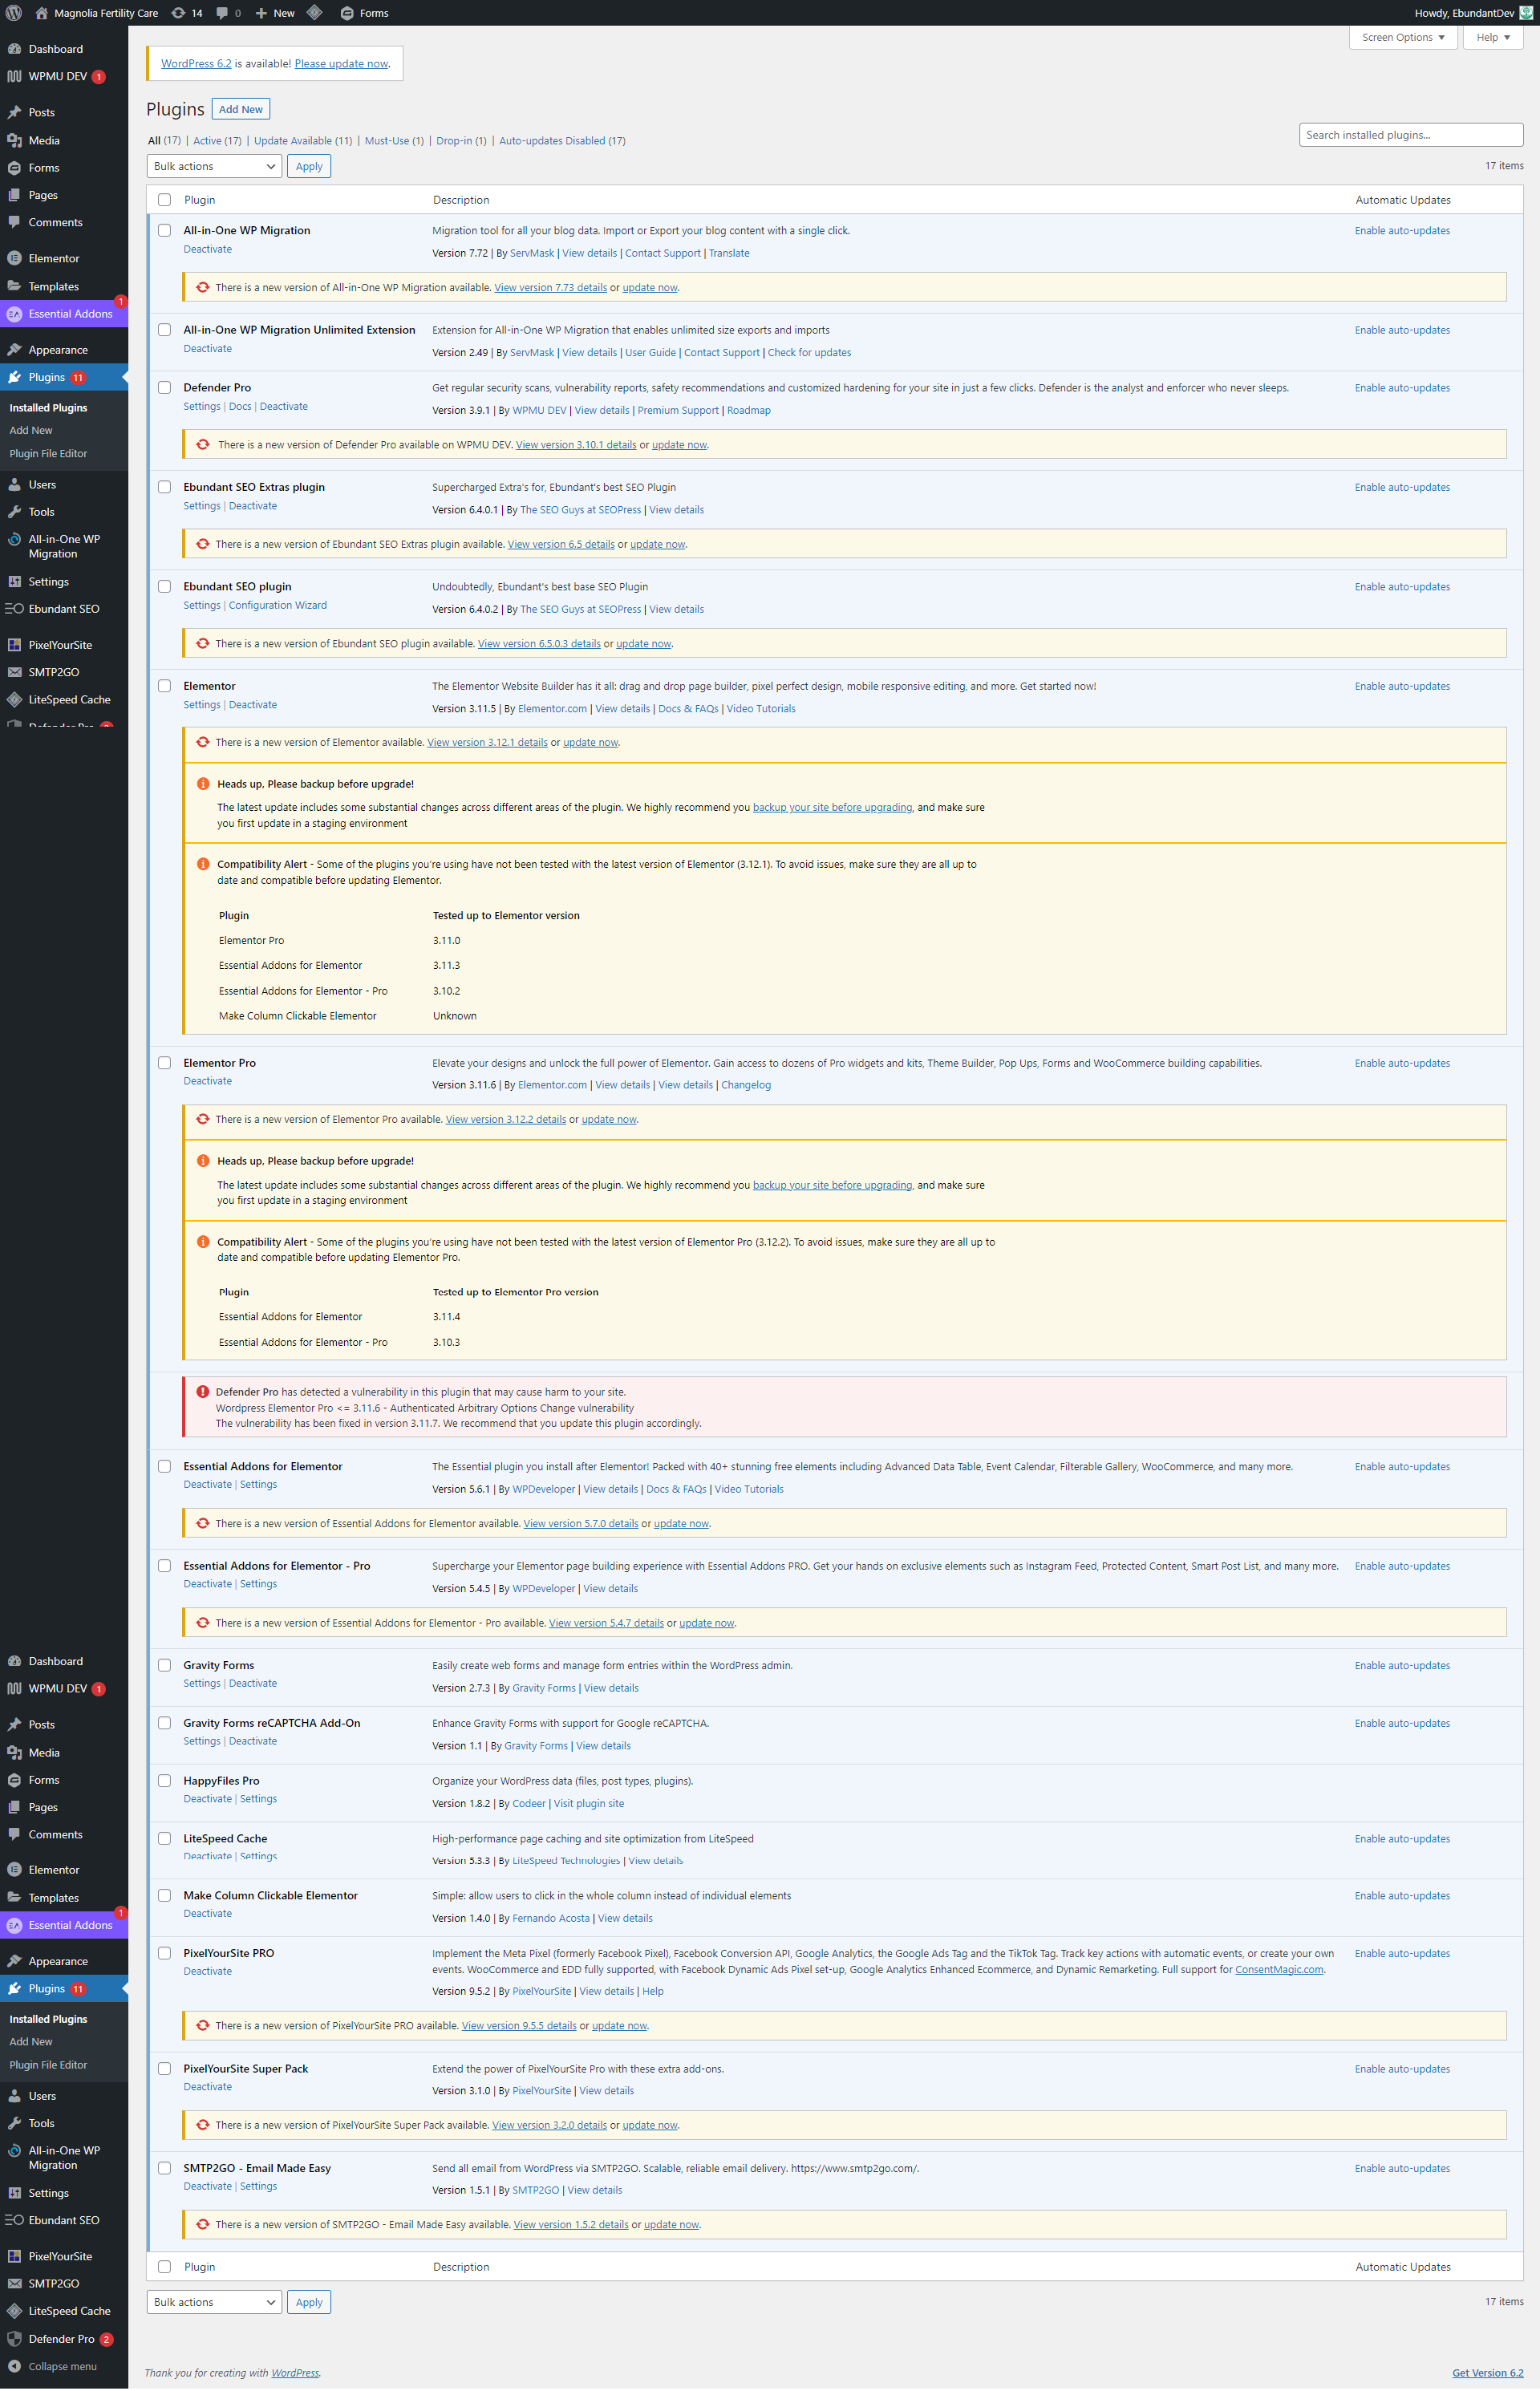Open Essential Addons in top sidebar
The height and width of the screenshot is (2391, 1540).
point(70,314)
